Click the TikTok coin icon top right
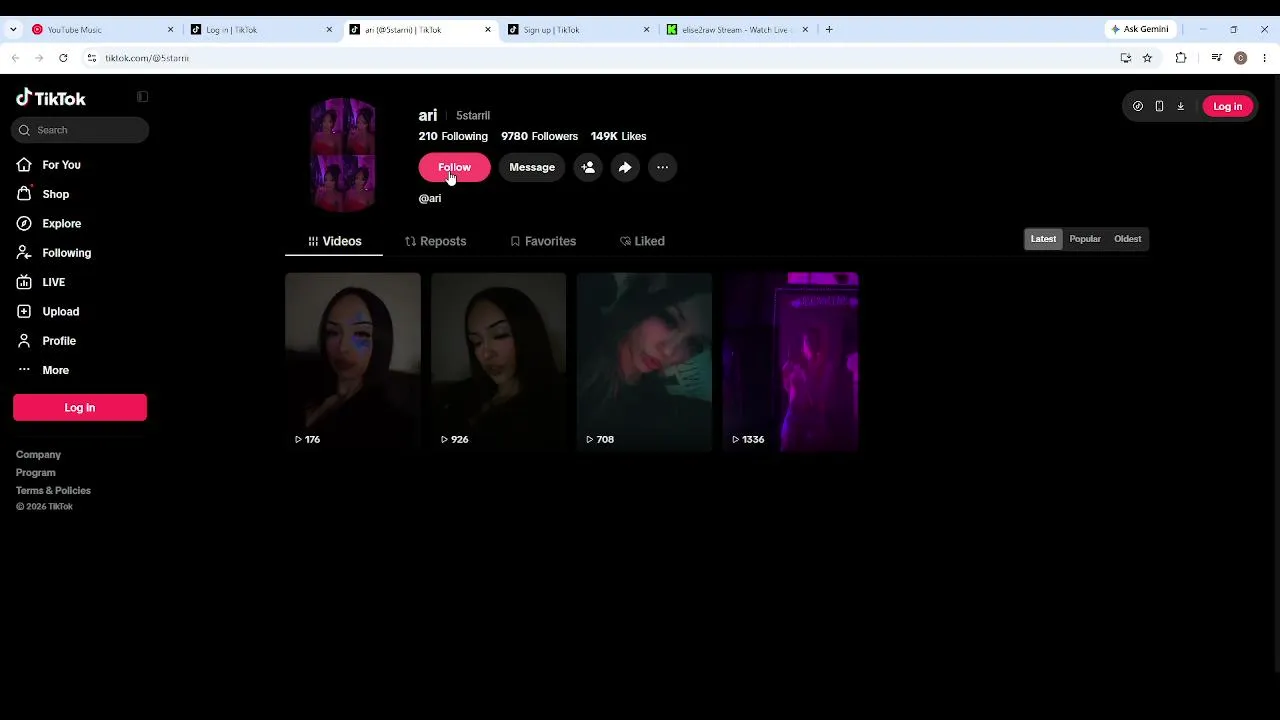 [x=1138, y=106]
